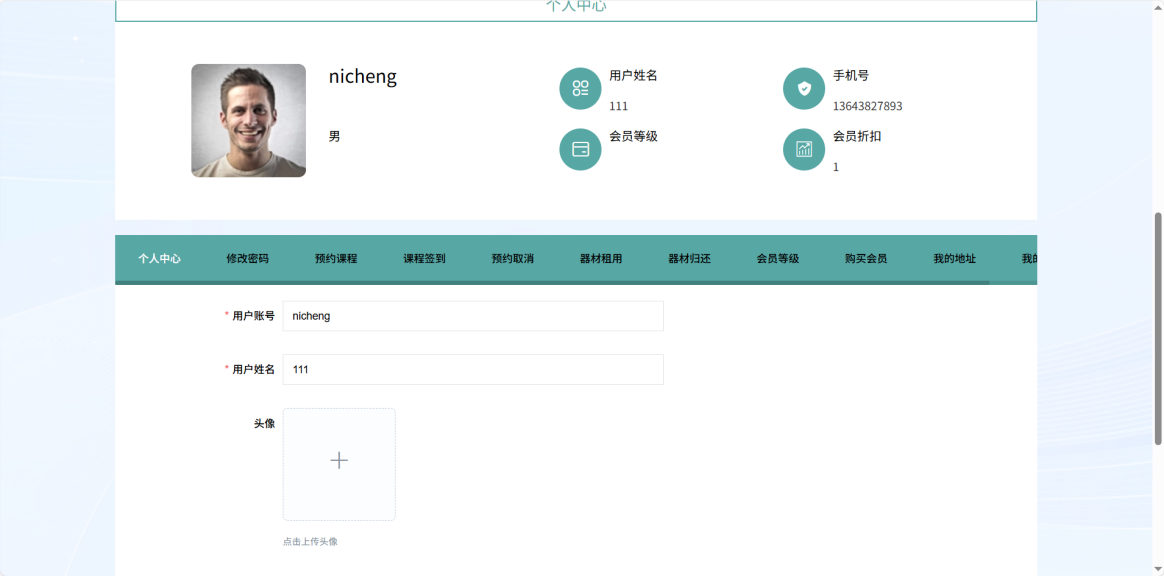Switch to the 器材归还 tab

pyautogui.click(x=690, y=259)
